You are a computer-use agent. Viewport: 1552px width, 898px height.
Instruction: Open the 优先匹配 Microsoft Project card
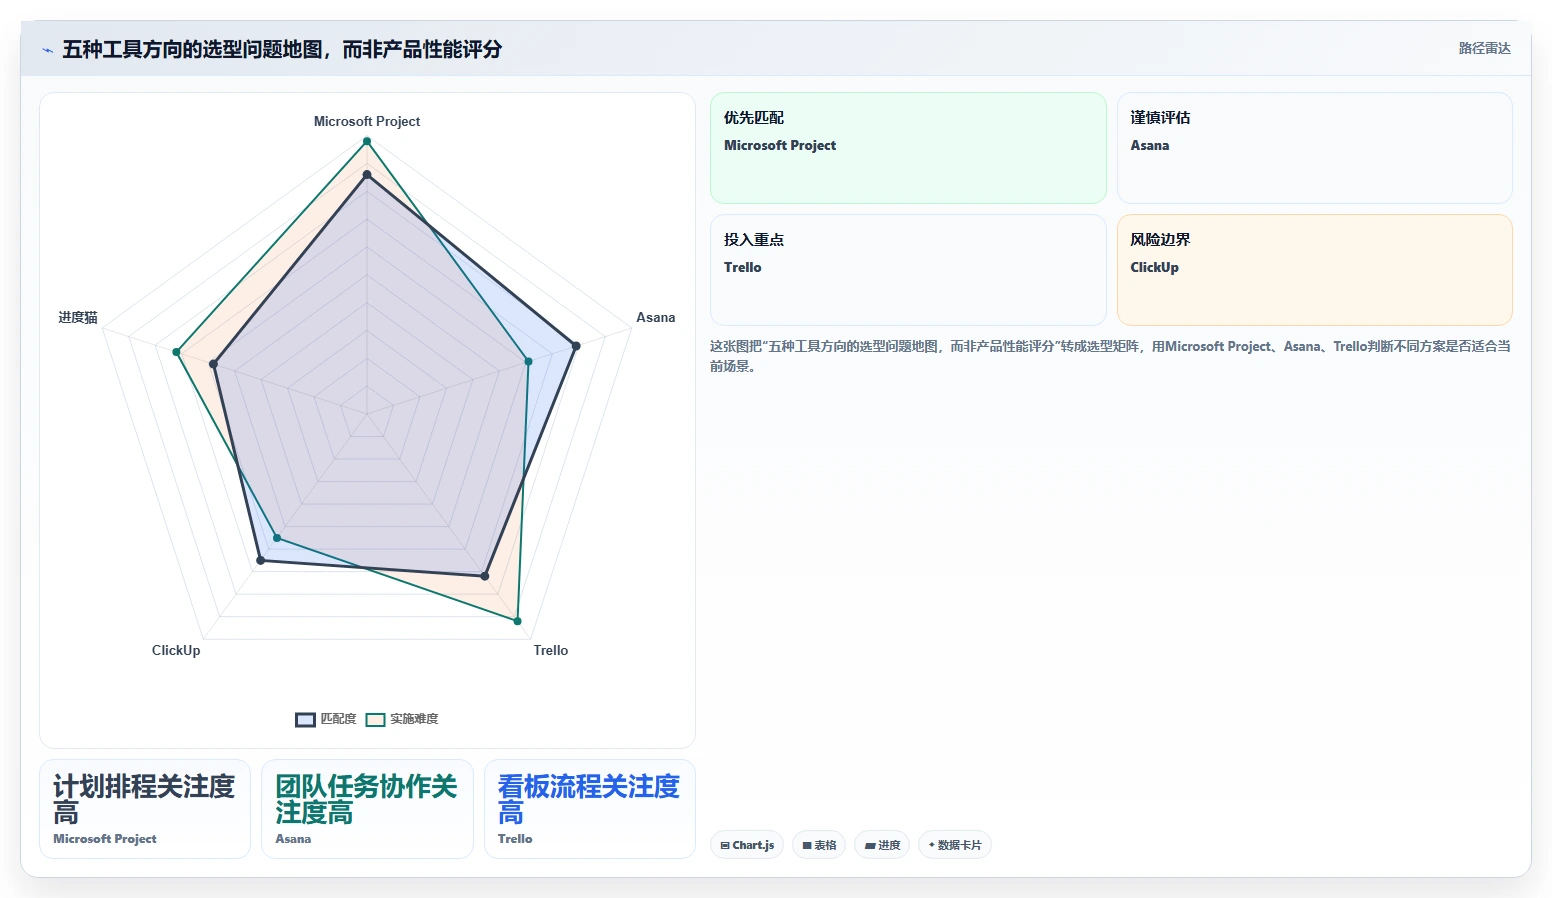(908, 148)
